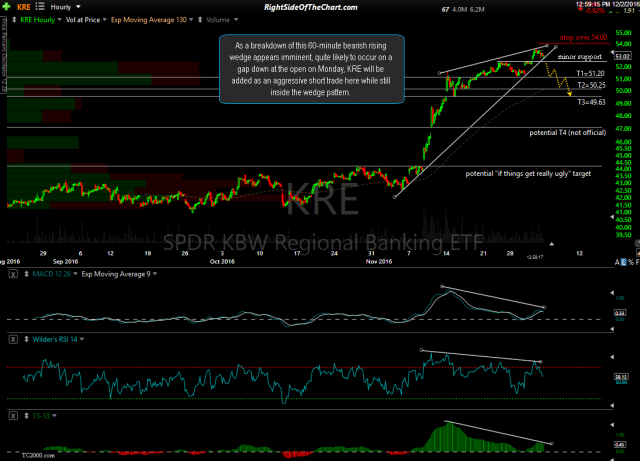
Task: Click the RSI pane bottom scale arrow
Action: (612, 405)
